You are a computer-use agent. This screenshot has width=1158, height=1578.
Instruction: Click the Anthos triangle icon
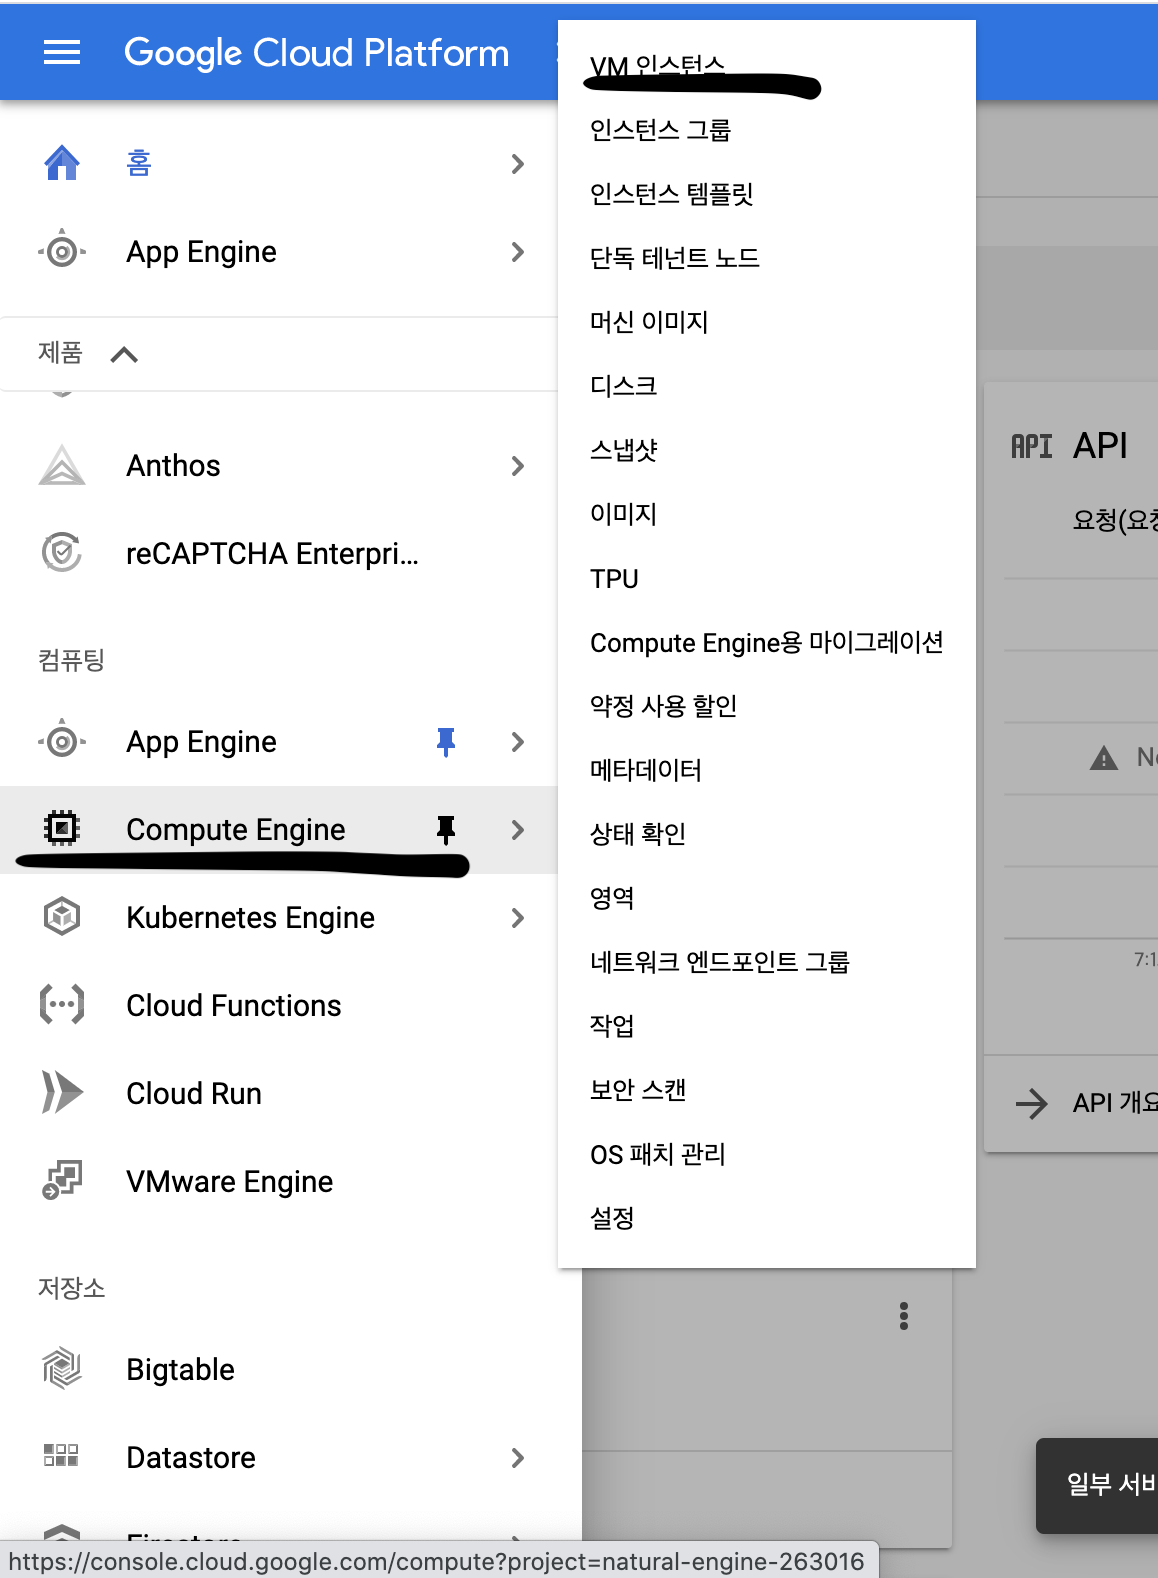click(62, 465)
